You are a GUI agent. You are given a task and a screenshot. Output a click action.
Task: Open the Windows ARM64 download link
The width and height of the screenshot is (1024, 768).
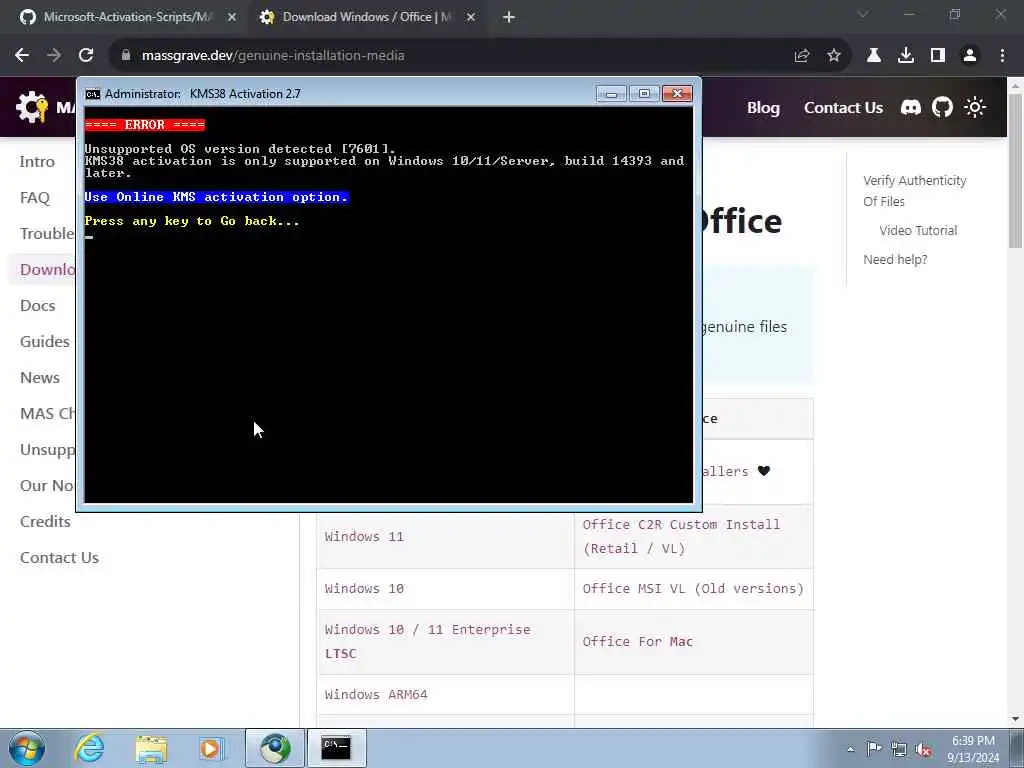pyautogui.click(x=376, y=694)
